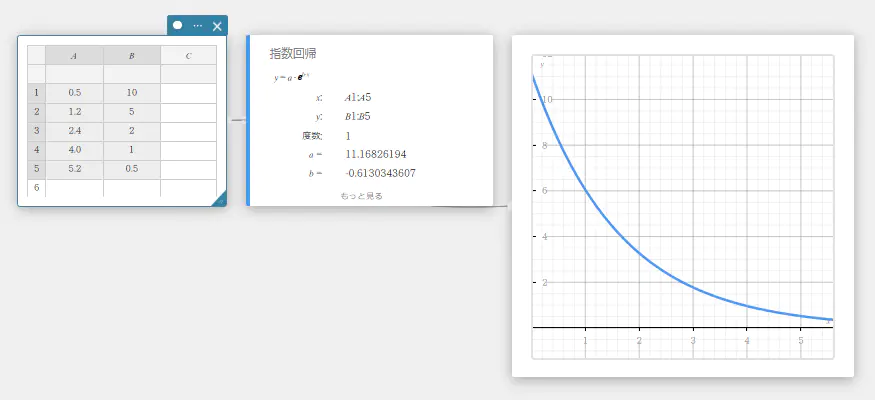Select row 5 header in spreadsheet
This screenshot has width=875, height=400.
[x=36, y=169]
